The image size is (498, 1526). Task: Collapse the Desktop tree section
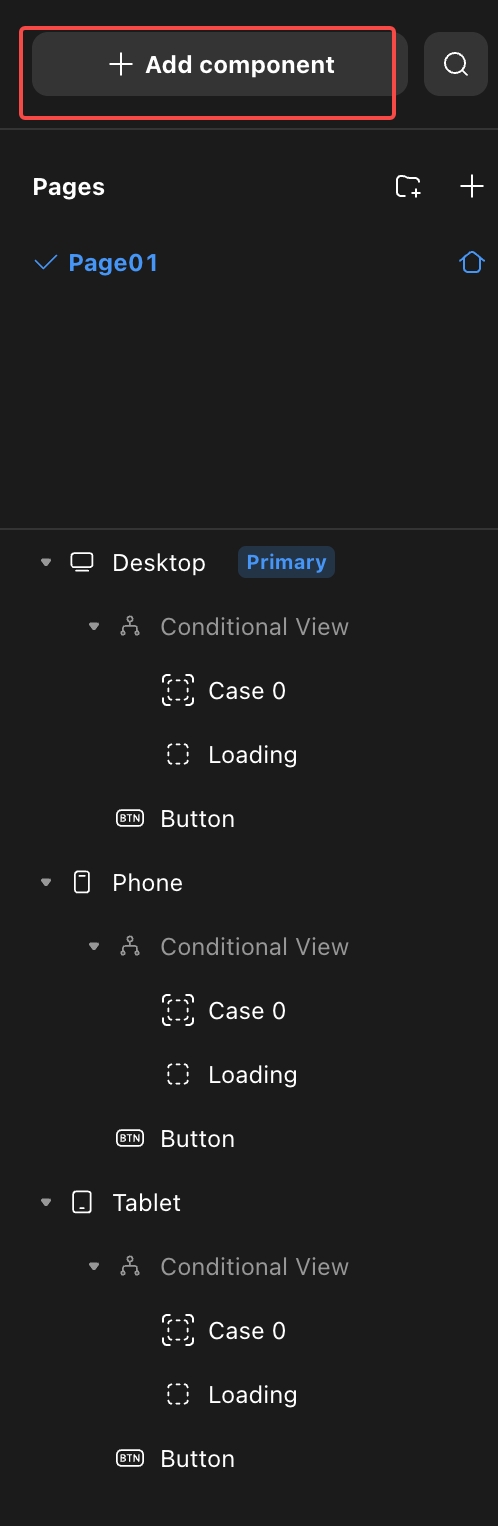pos(45,563)
